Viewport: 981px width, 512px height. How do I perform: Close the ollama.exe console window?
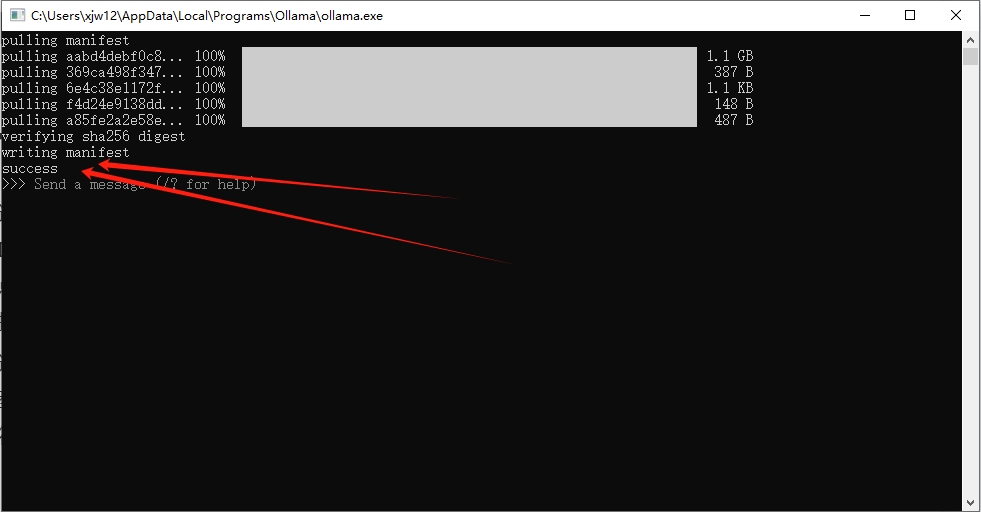click(x=956, y=15)
